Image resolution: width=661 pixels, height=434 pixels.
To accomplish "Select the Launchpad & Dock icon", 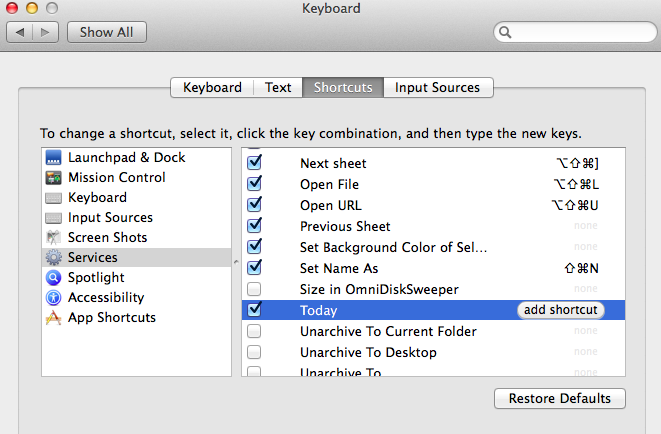I will pos(53,158).
